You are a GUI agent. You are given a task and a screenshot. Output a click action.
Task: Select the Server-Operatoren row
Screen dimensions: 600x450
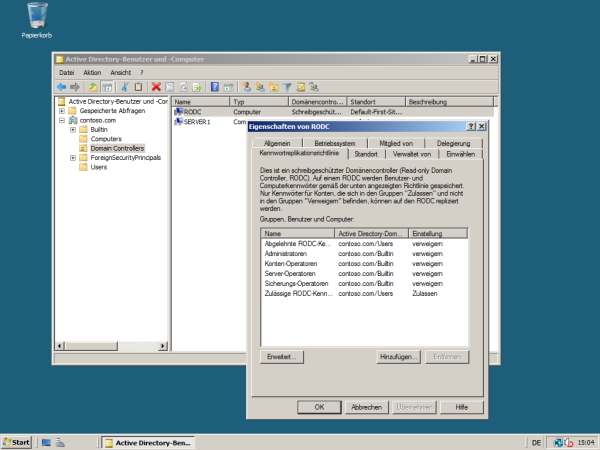(x=364, y=274)
